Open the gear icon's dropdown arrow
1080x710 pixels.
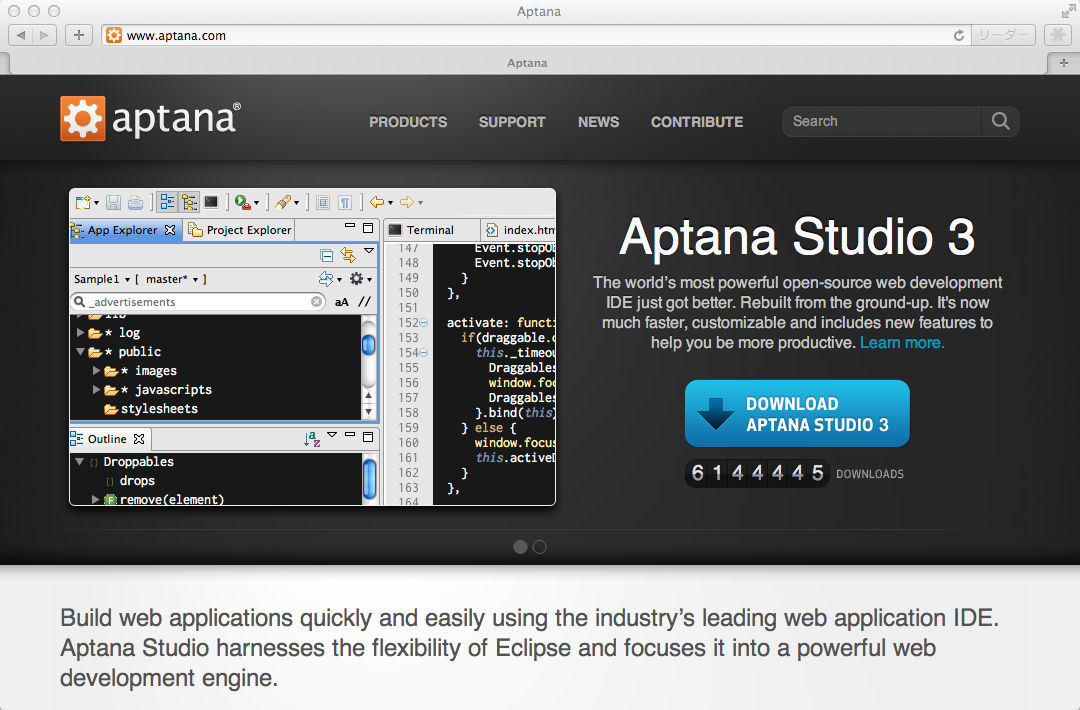pos(370,280)
